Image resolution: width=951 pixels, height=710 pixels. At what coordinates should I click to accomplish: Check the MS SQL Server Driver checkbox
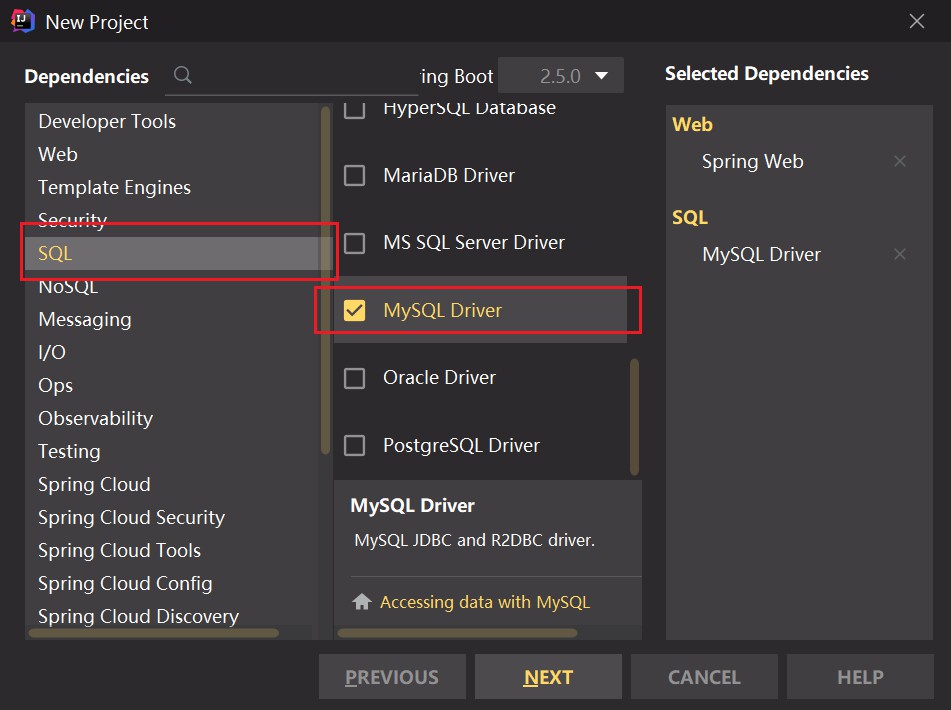(354, 243)
